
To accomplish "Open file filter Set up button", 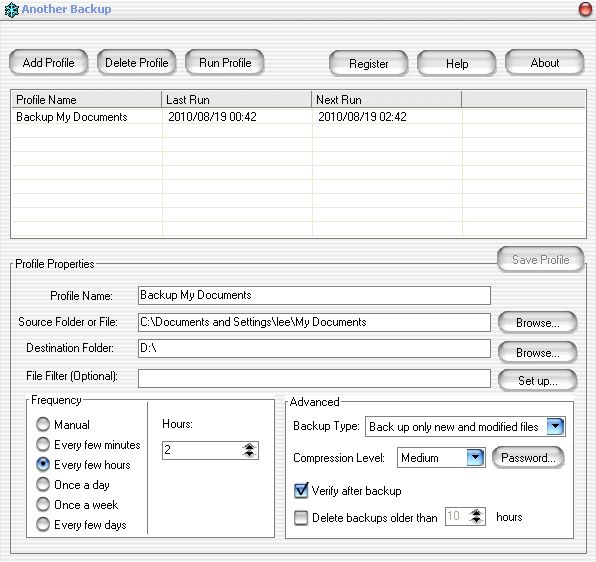I will point(537,380).
